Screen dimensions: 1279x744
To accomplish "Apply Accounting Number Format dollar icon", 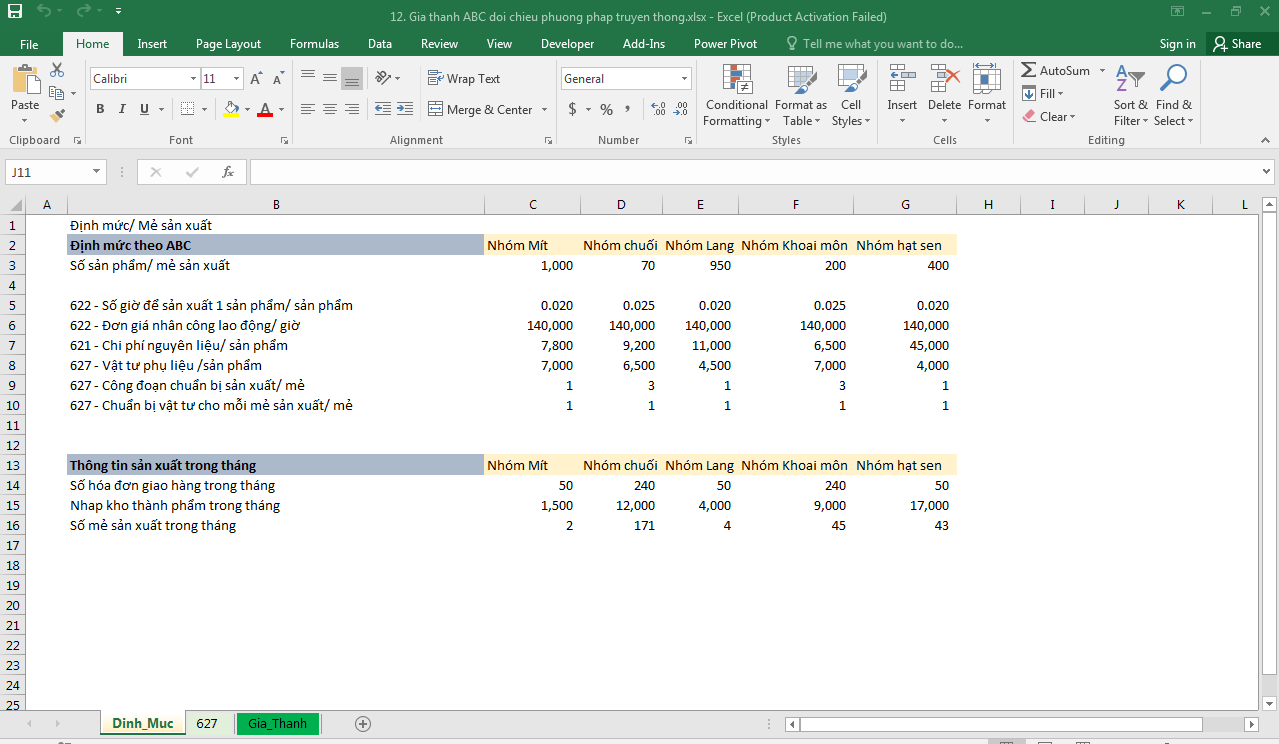I will (572, 109).
